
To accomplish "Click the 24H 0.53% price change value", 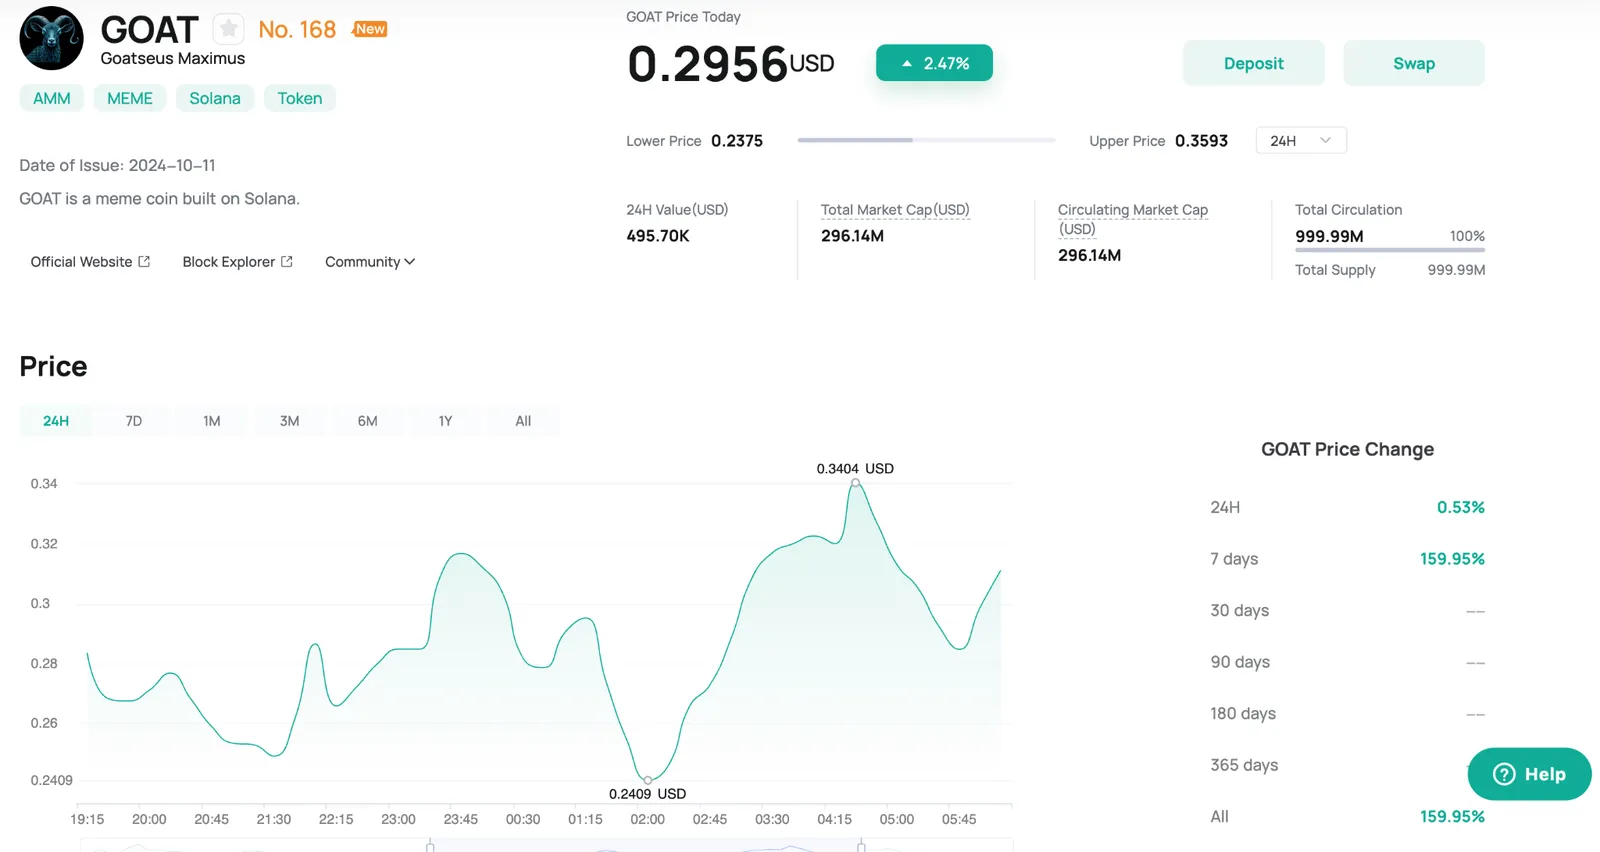I will [1460, 507].
